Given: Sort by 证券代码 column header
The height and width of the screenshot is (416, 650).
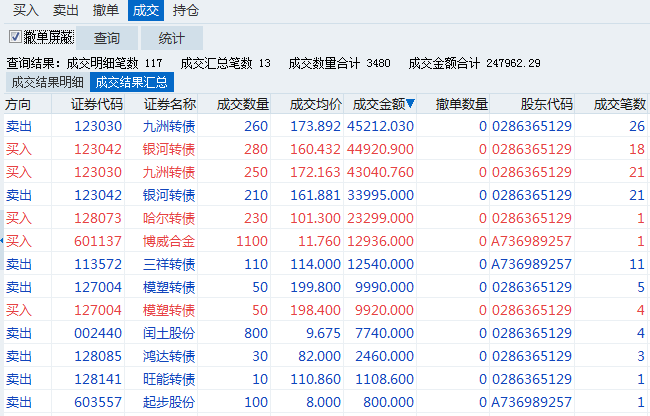Looking at the screenshot, I should coord(88,104).
